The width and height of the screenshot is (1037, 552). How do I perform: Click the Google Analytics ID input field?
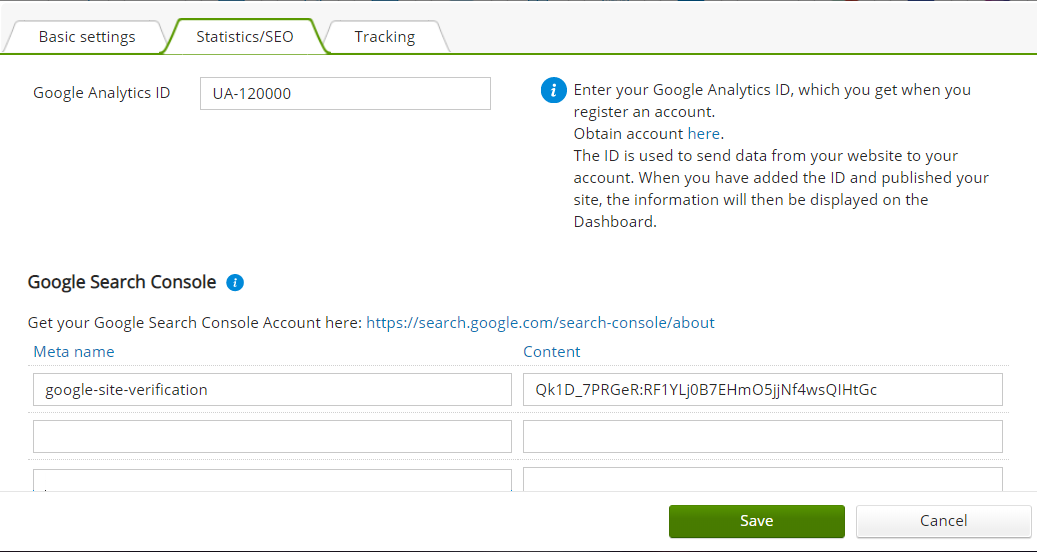(345, 93)
